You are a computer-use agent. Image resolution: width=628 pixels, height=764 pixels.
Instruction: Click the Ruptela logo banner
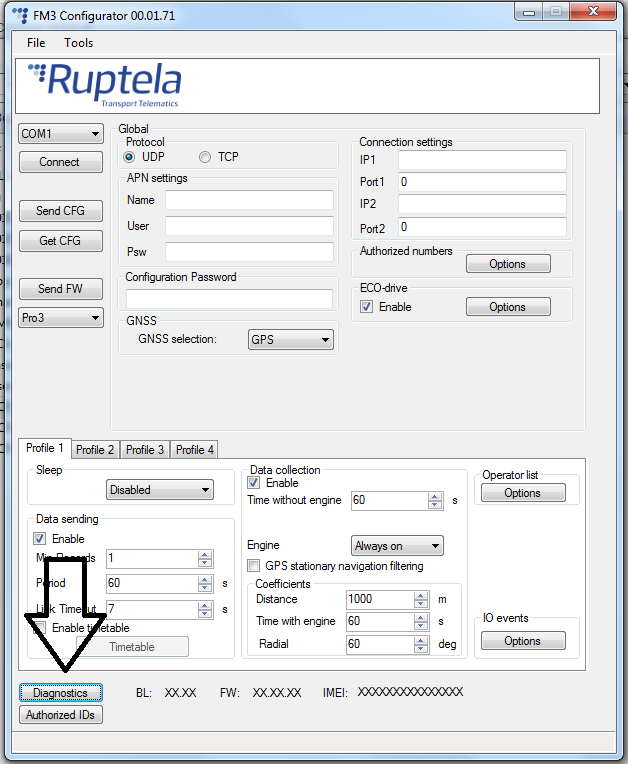(x=105, y=84)
